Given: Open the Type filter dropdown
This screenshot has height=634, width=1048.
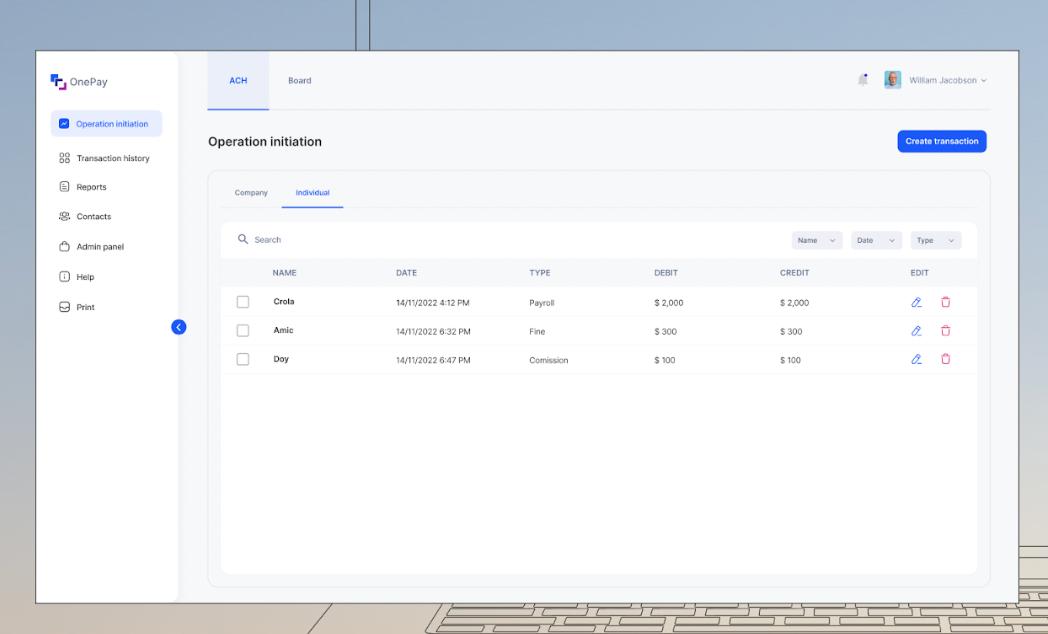Looking at the screenshot, I should coord(936,241).
